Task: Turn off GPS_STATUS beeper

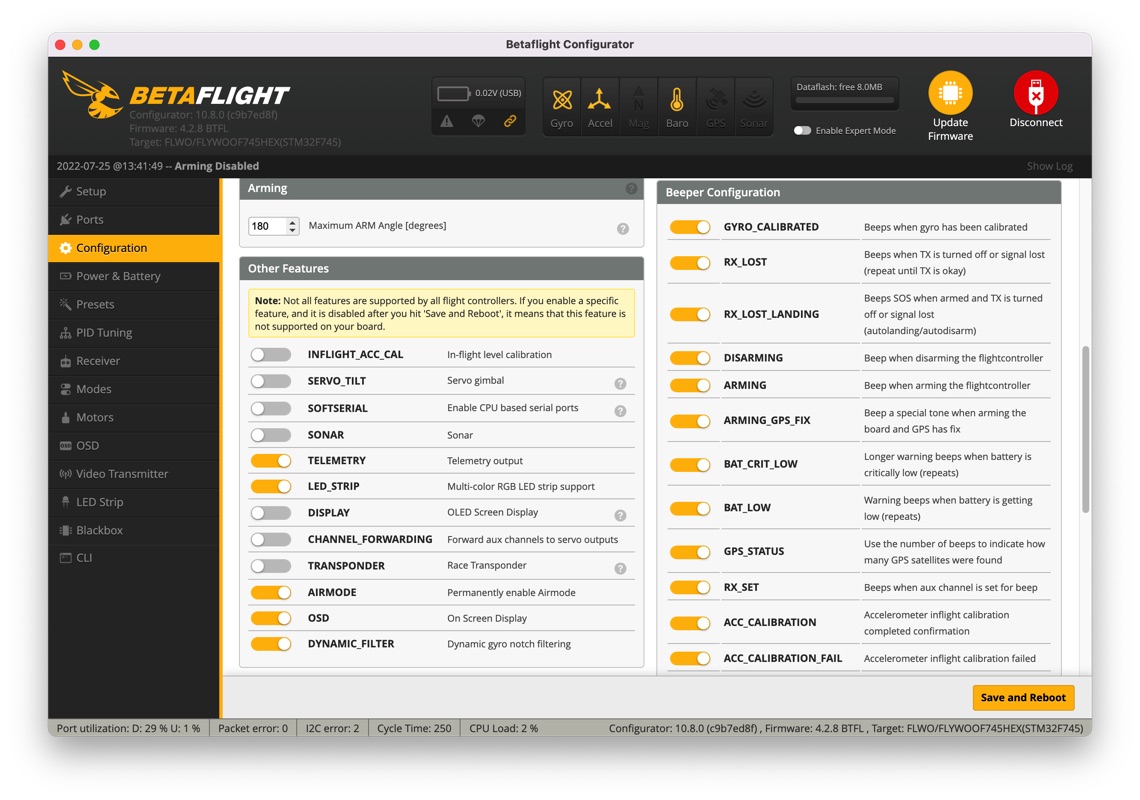Action: pyautogui.click(x=690, y=552)
